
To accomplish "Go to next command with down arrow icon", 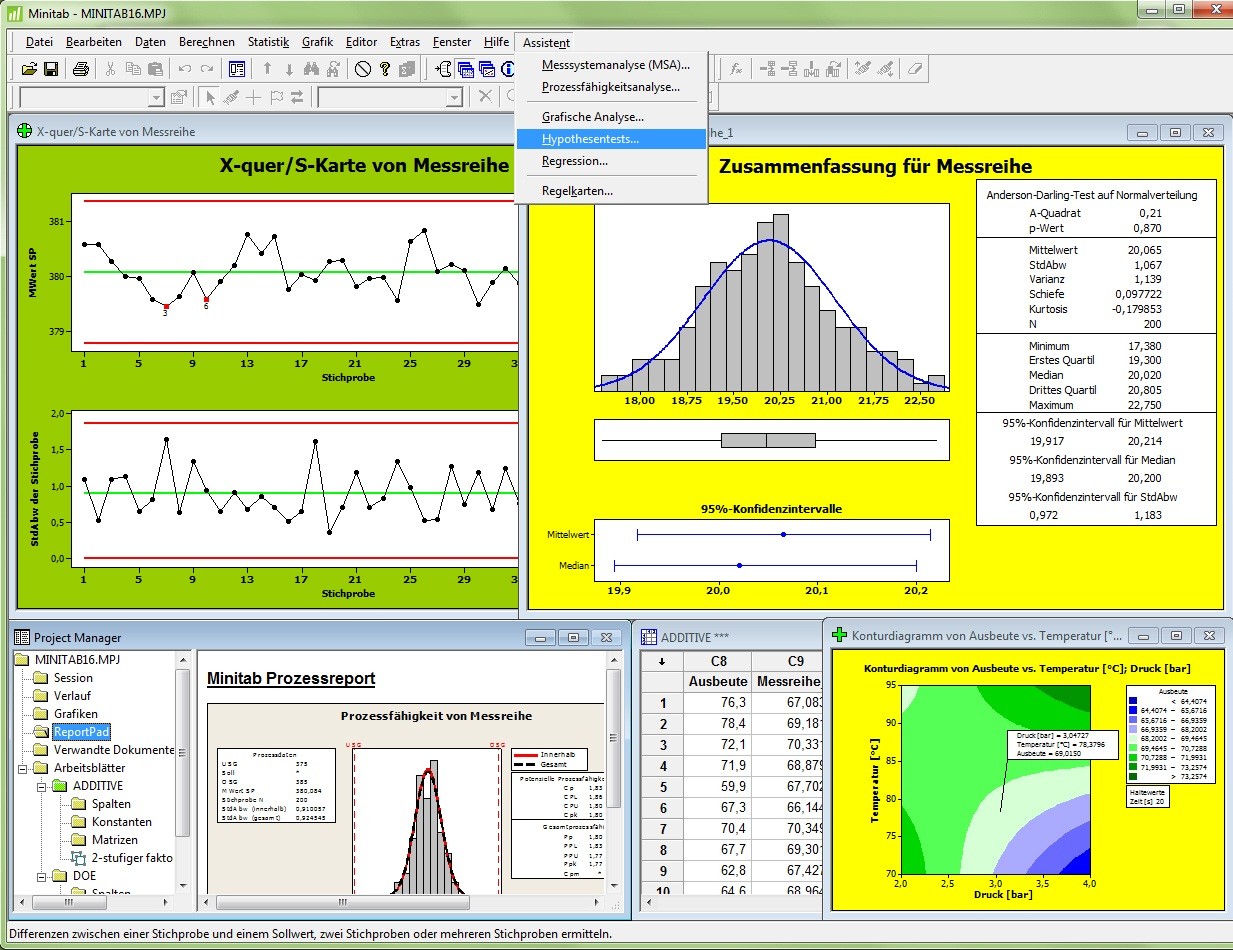I will [289, 69].
